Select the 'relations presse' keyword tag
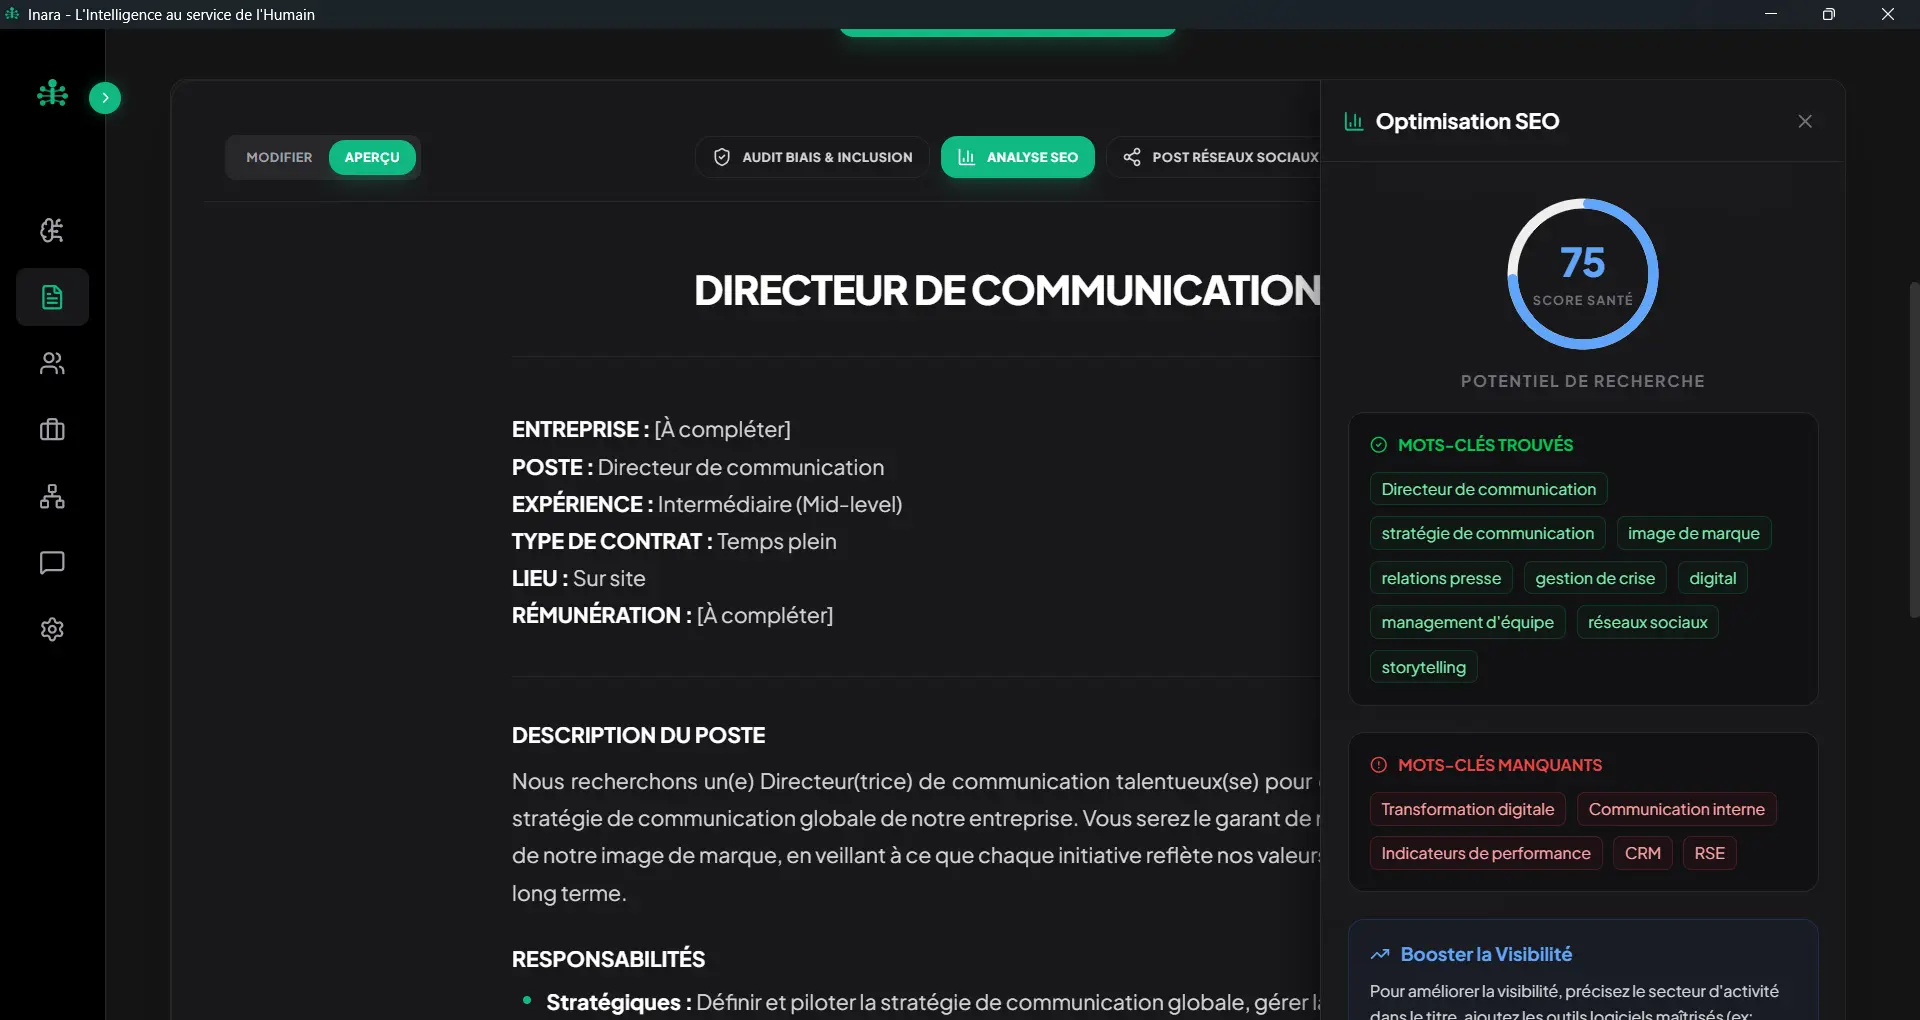 click(1441, 578)
